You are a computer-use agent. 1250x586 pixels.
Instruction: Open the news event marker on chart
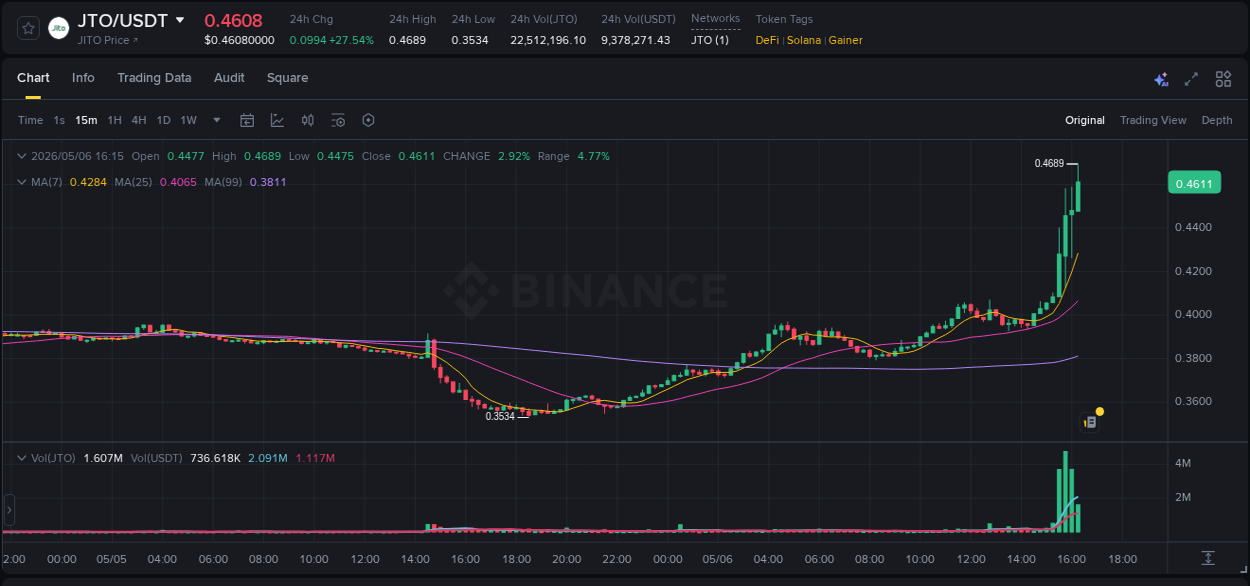pyautogui.click(x=1090, y=423)
